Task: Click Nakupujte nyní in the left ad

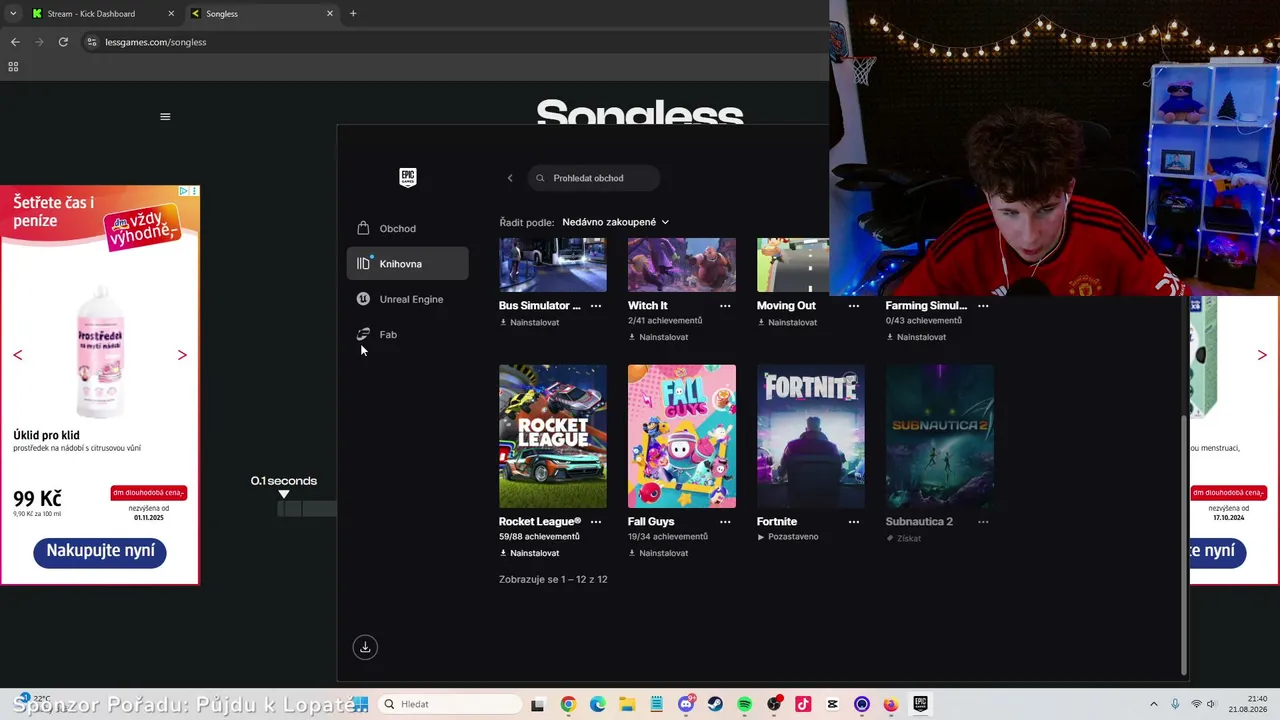Action: (100, 551)
